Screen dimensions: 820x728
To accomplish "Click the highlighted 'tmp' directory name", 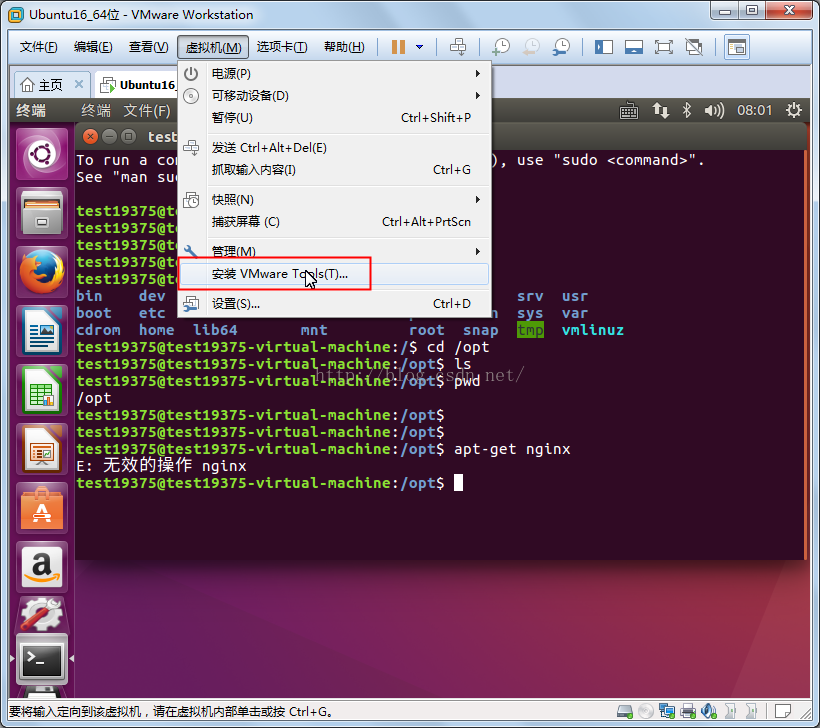I will [530, 330].
